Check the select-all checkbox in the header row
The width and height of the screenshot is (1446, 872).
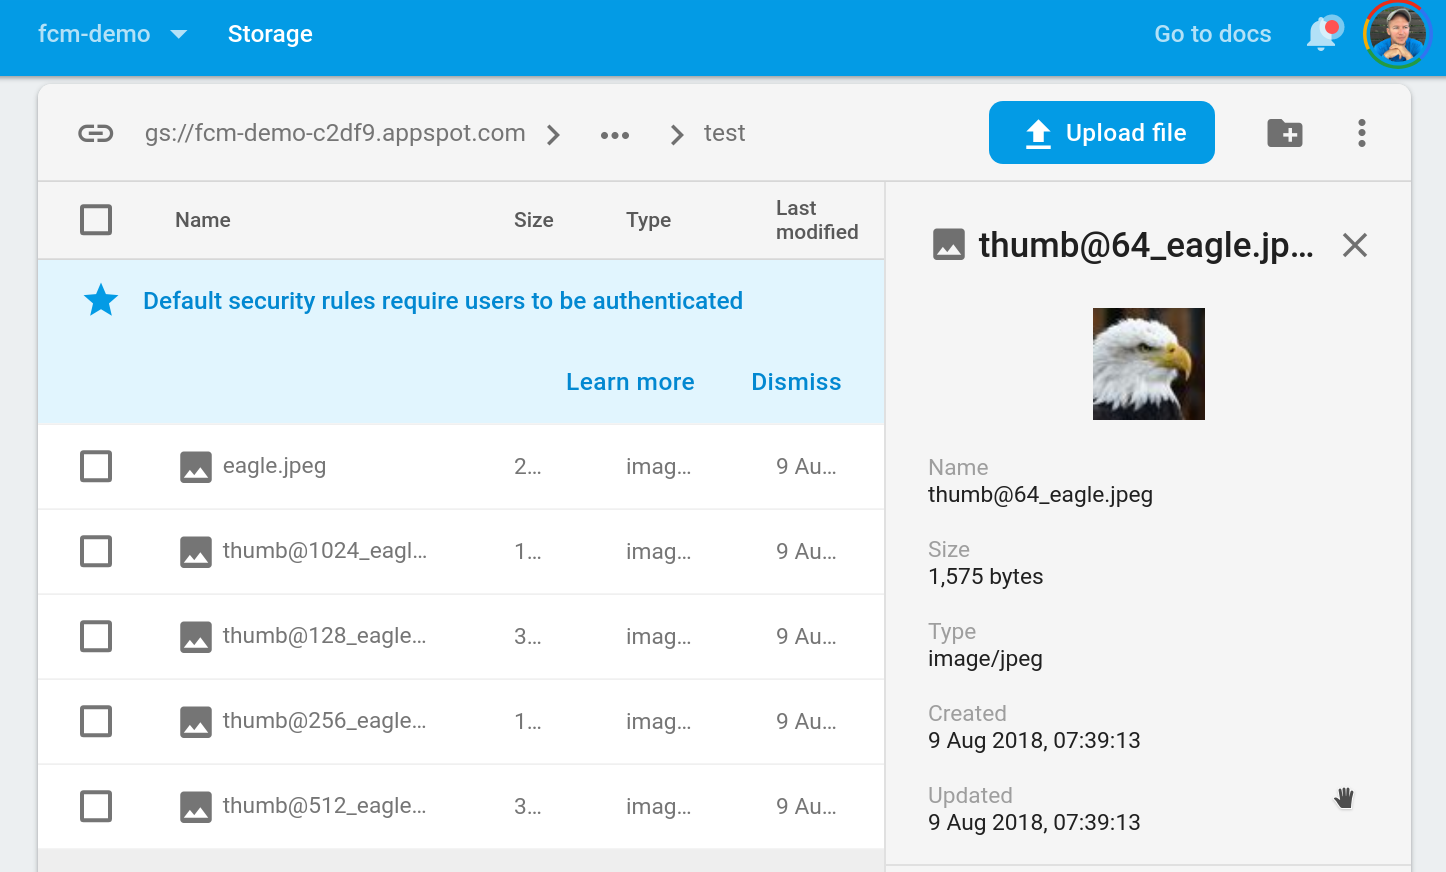(x=95, y=219)
